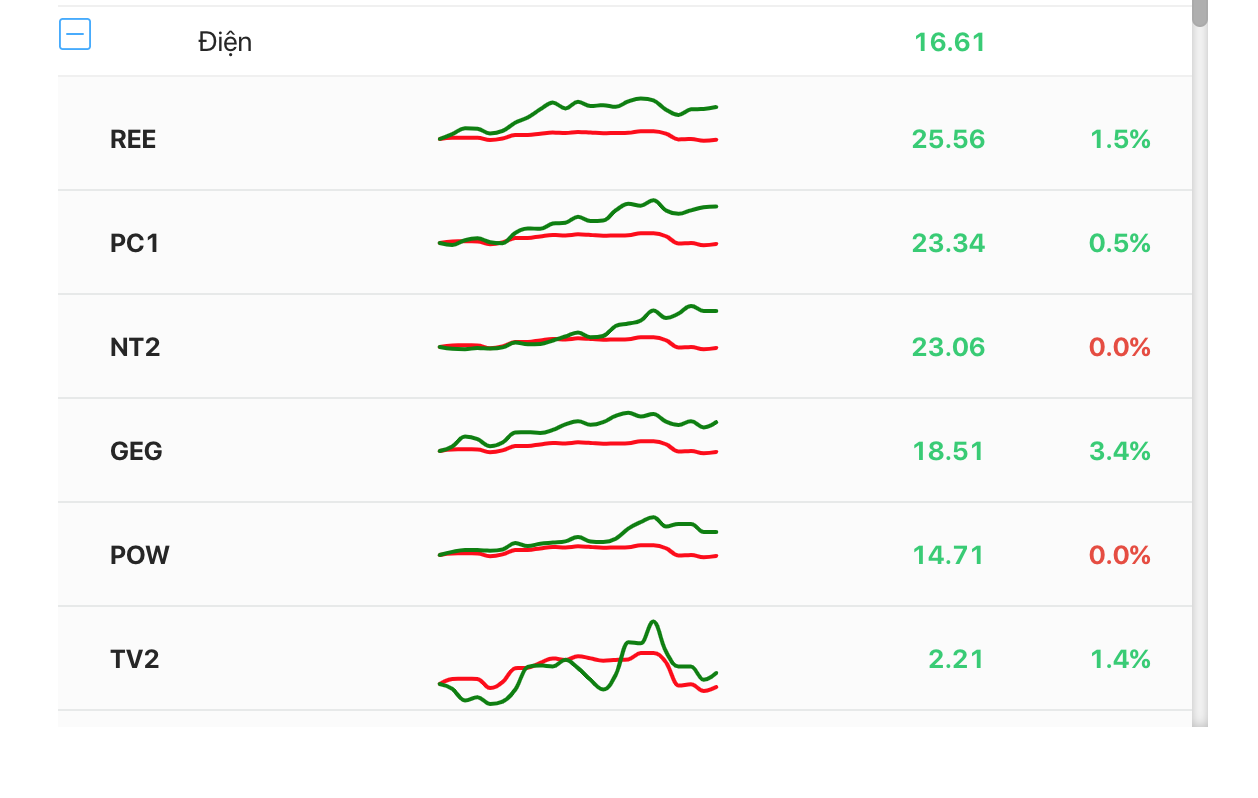Open the PC1 ticker symbol

135,243
